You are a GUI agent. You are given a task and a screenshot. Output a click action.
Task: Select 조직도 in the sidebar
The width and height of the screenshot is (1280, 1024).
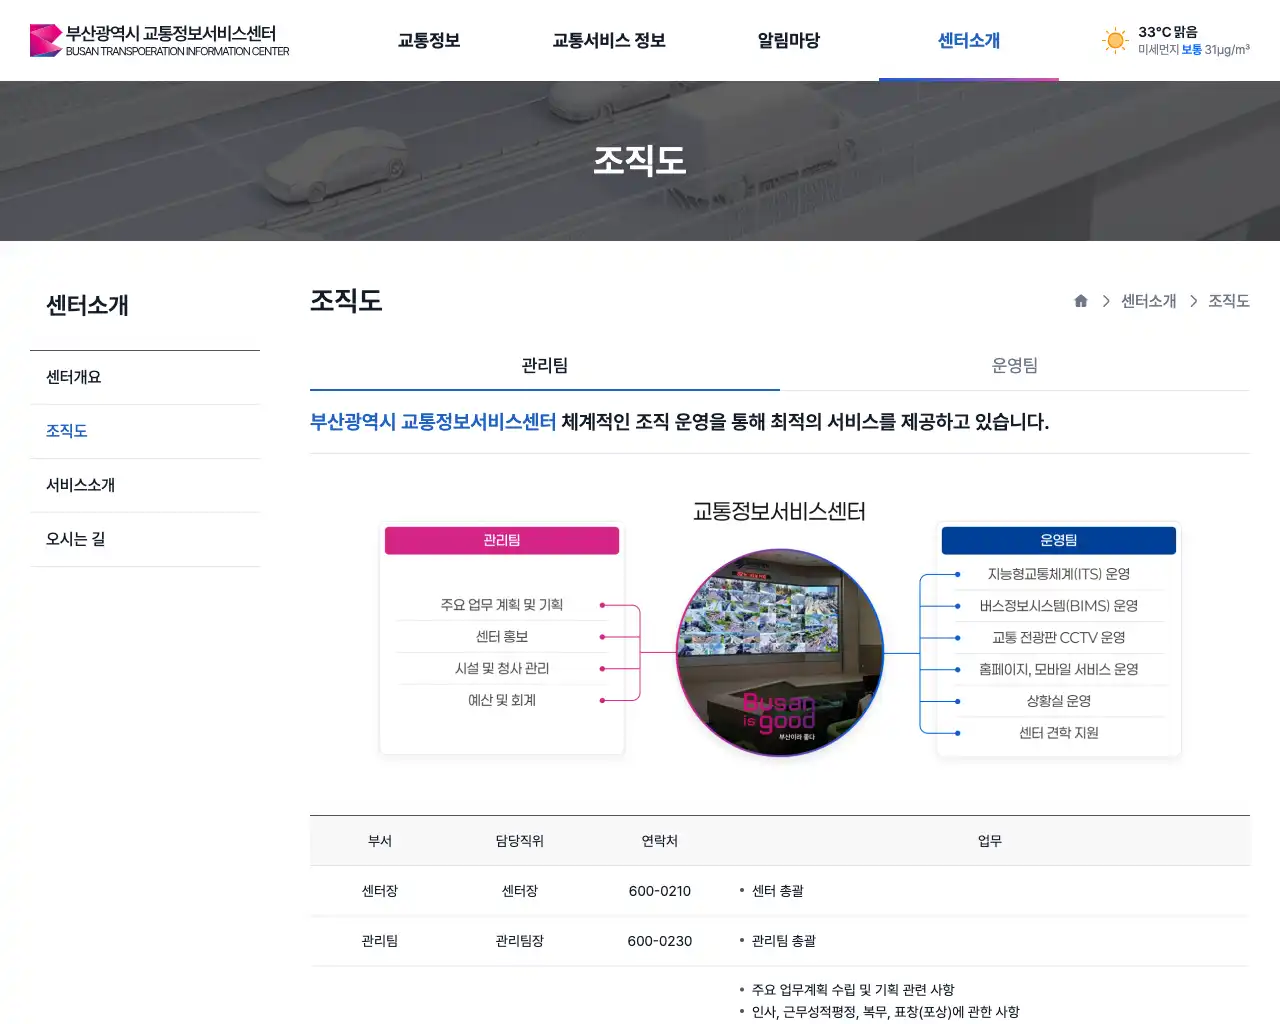tap(145, 431)
